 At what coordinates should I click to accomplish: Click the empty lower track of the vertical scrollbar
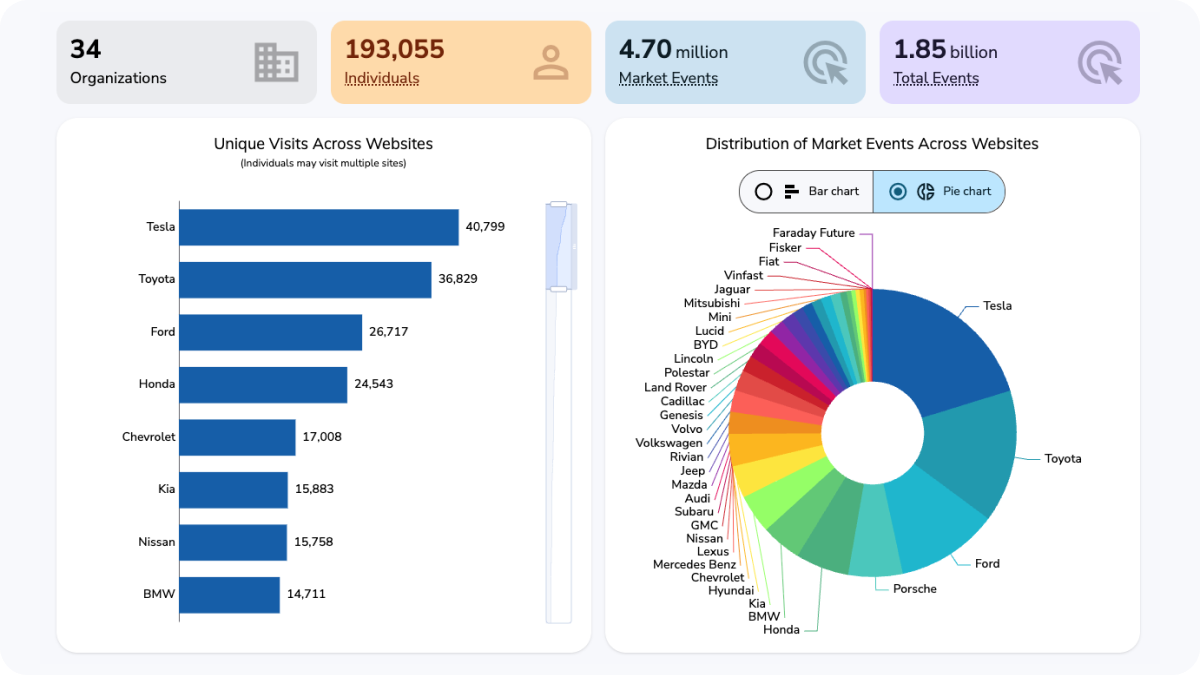click(x=558, y=460)
